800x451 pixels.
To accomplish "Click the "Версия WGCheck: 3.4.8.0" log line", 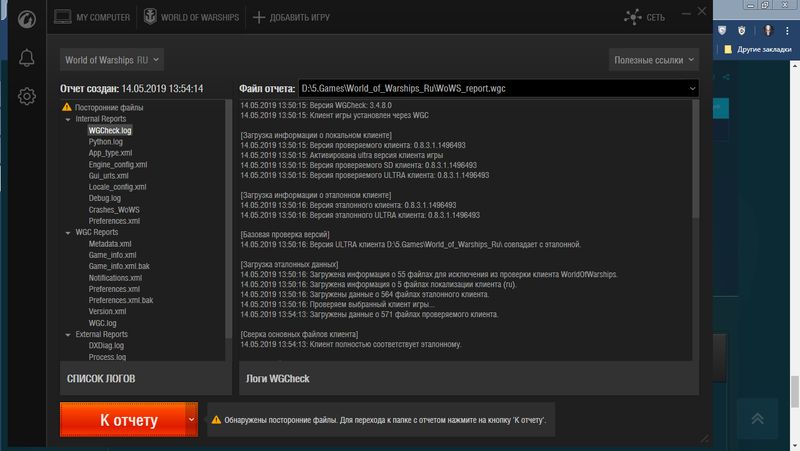I will [316, 105].
